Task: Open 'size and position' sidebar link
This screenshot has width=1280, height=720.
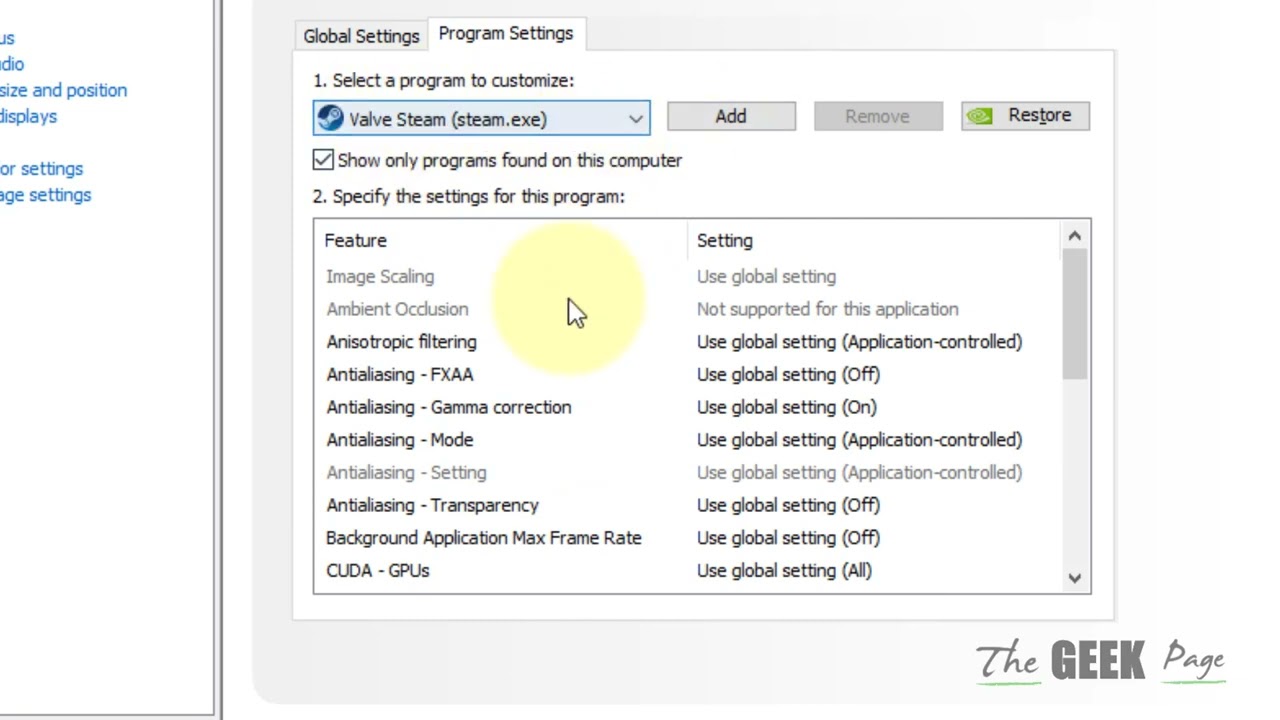Action: click(63, 90)
